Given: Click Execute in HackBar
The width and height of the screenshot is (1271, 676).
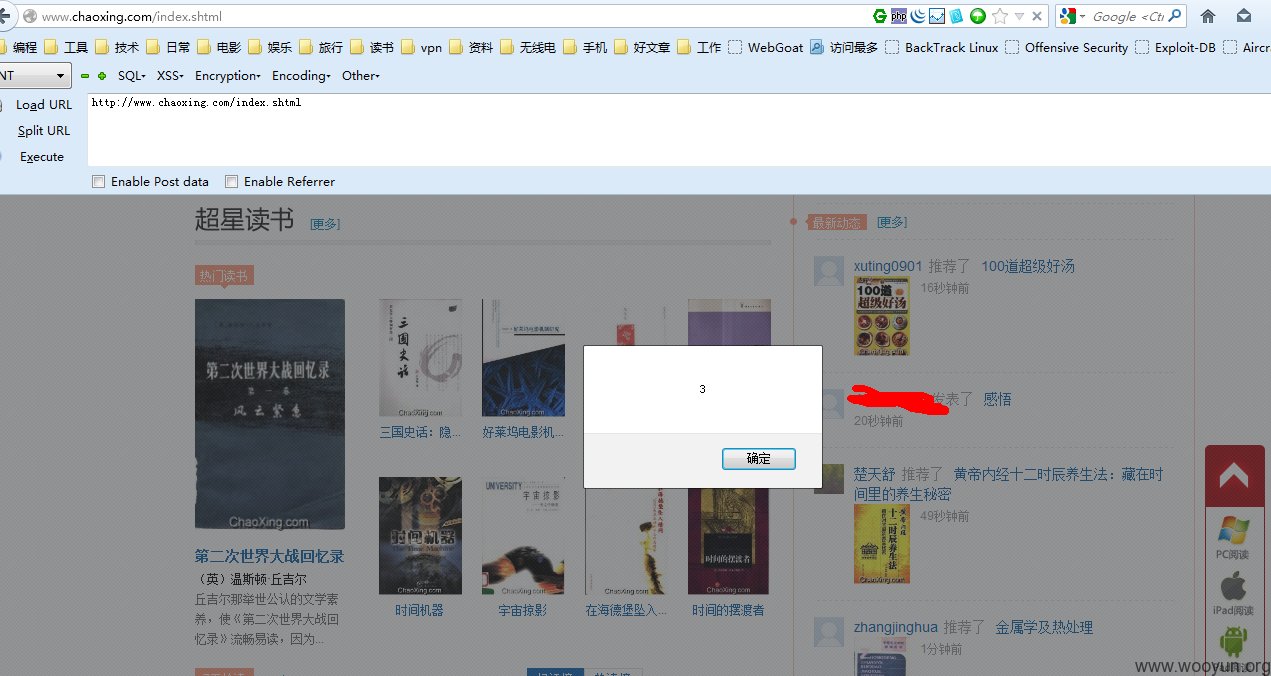Looking at the screenshot, I should coord(42,157).
